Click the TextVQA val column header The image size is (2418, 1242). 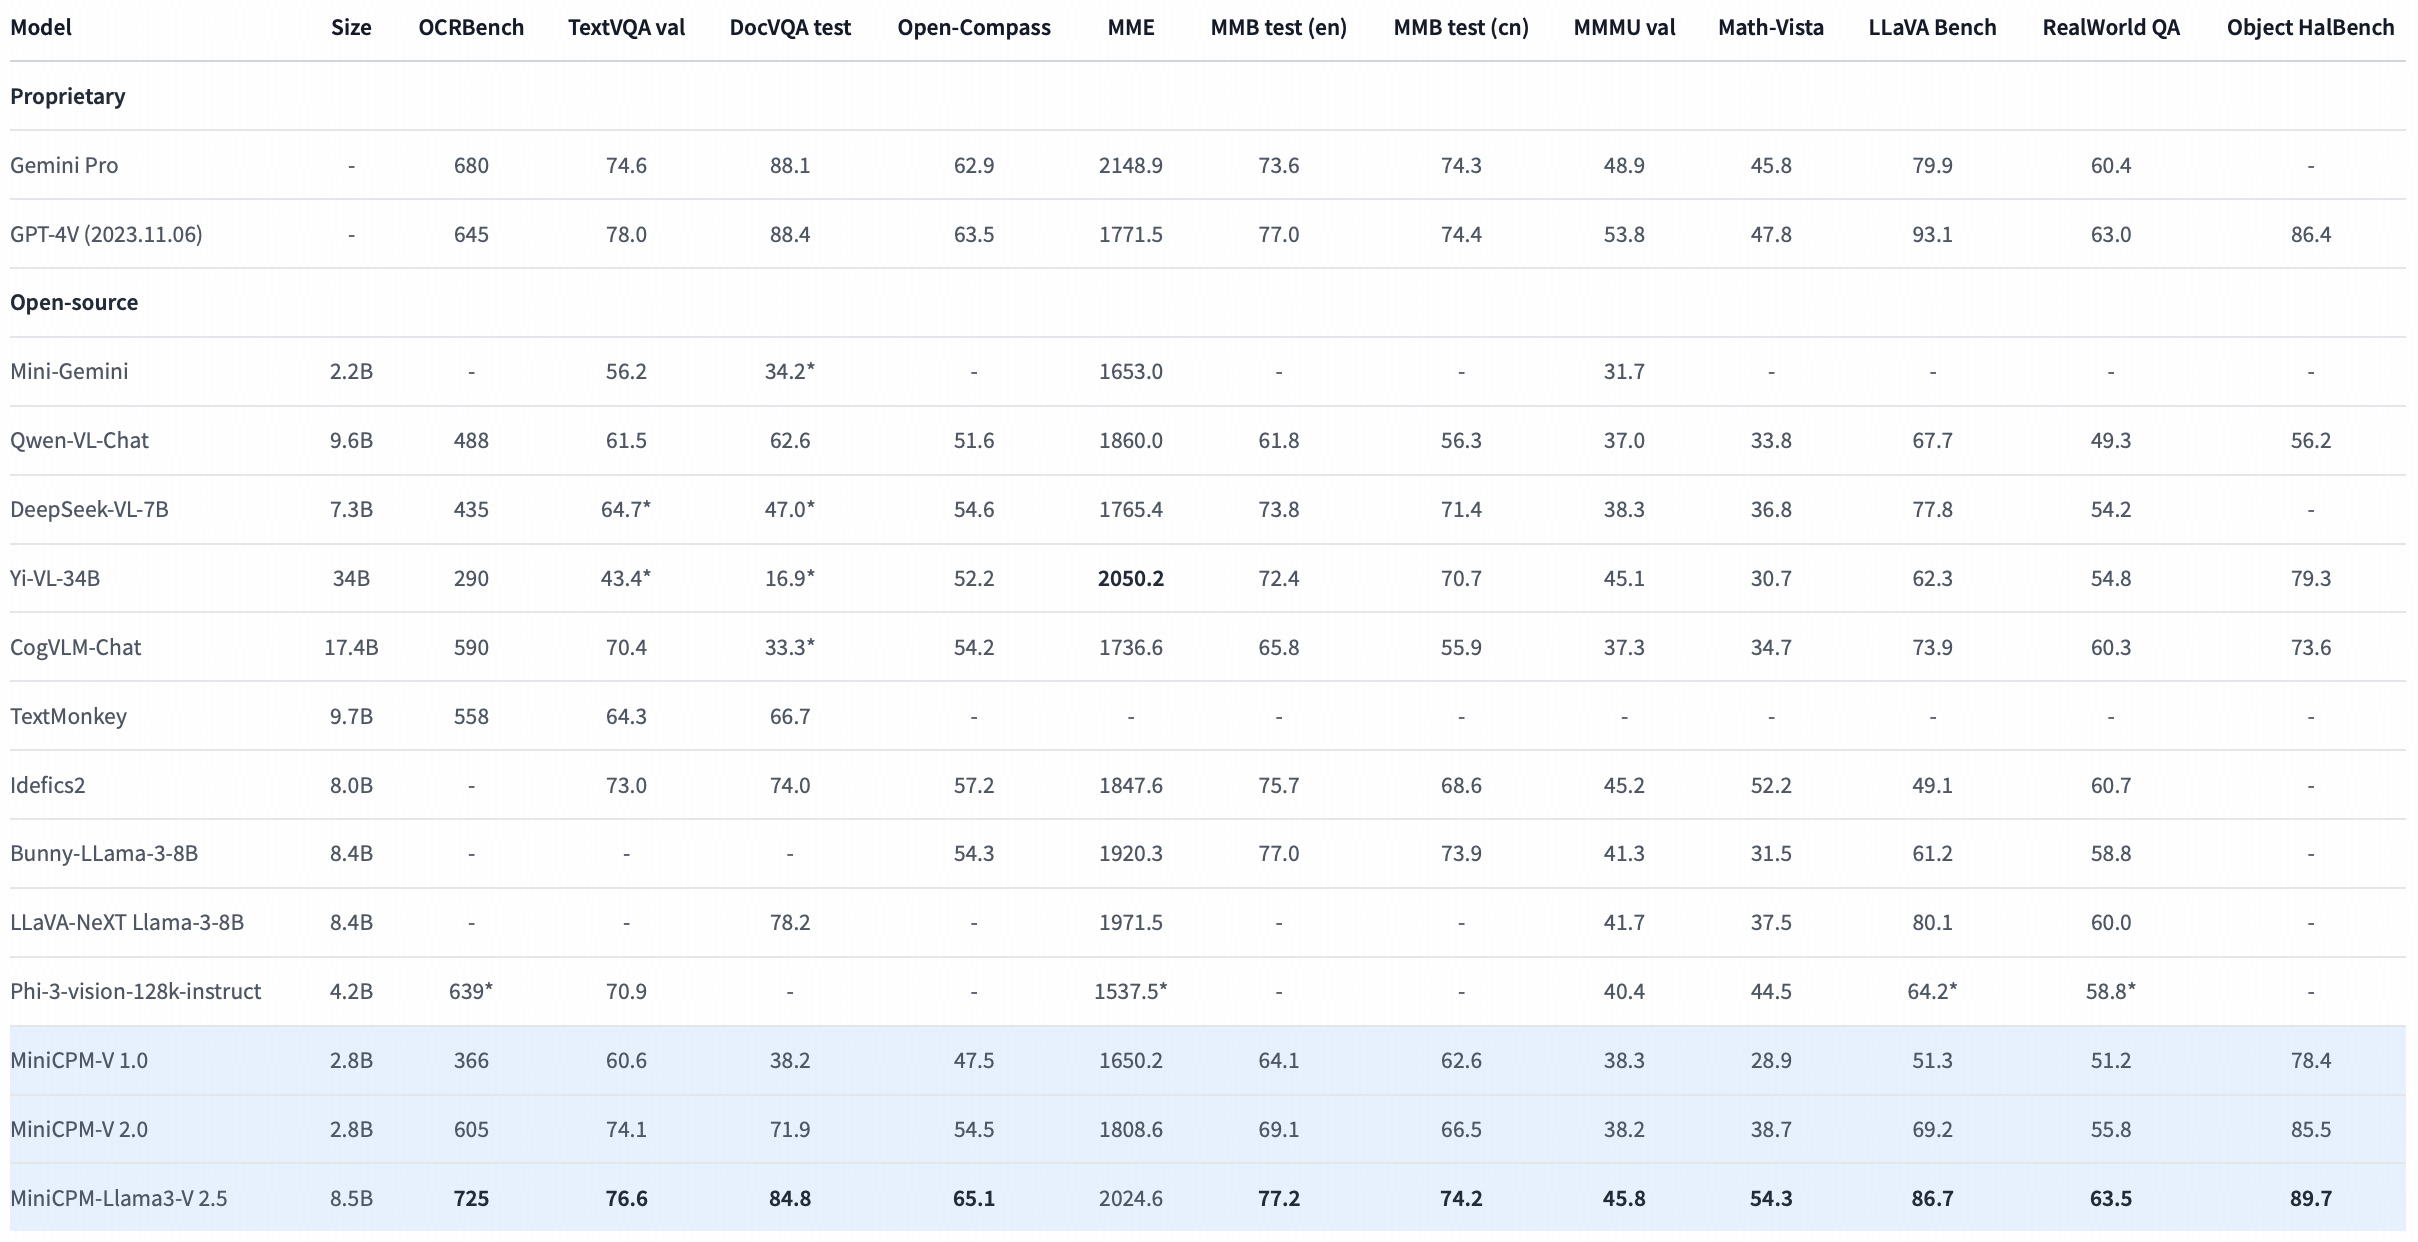click(626, 28)
